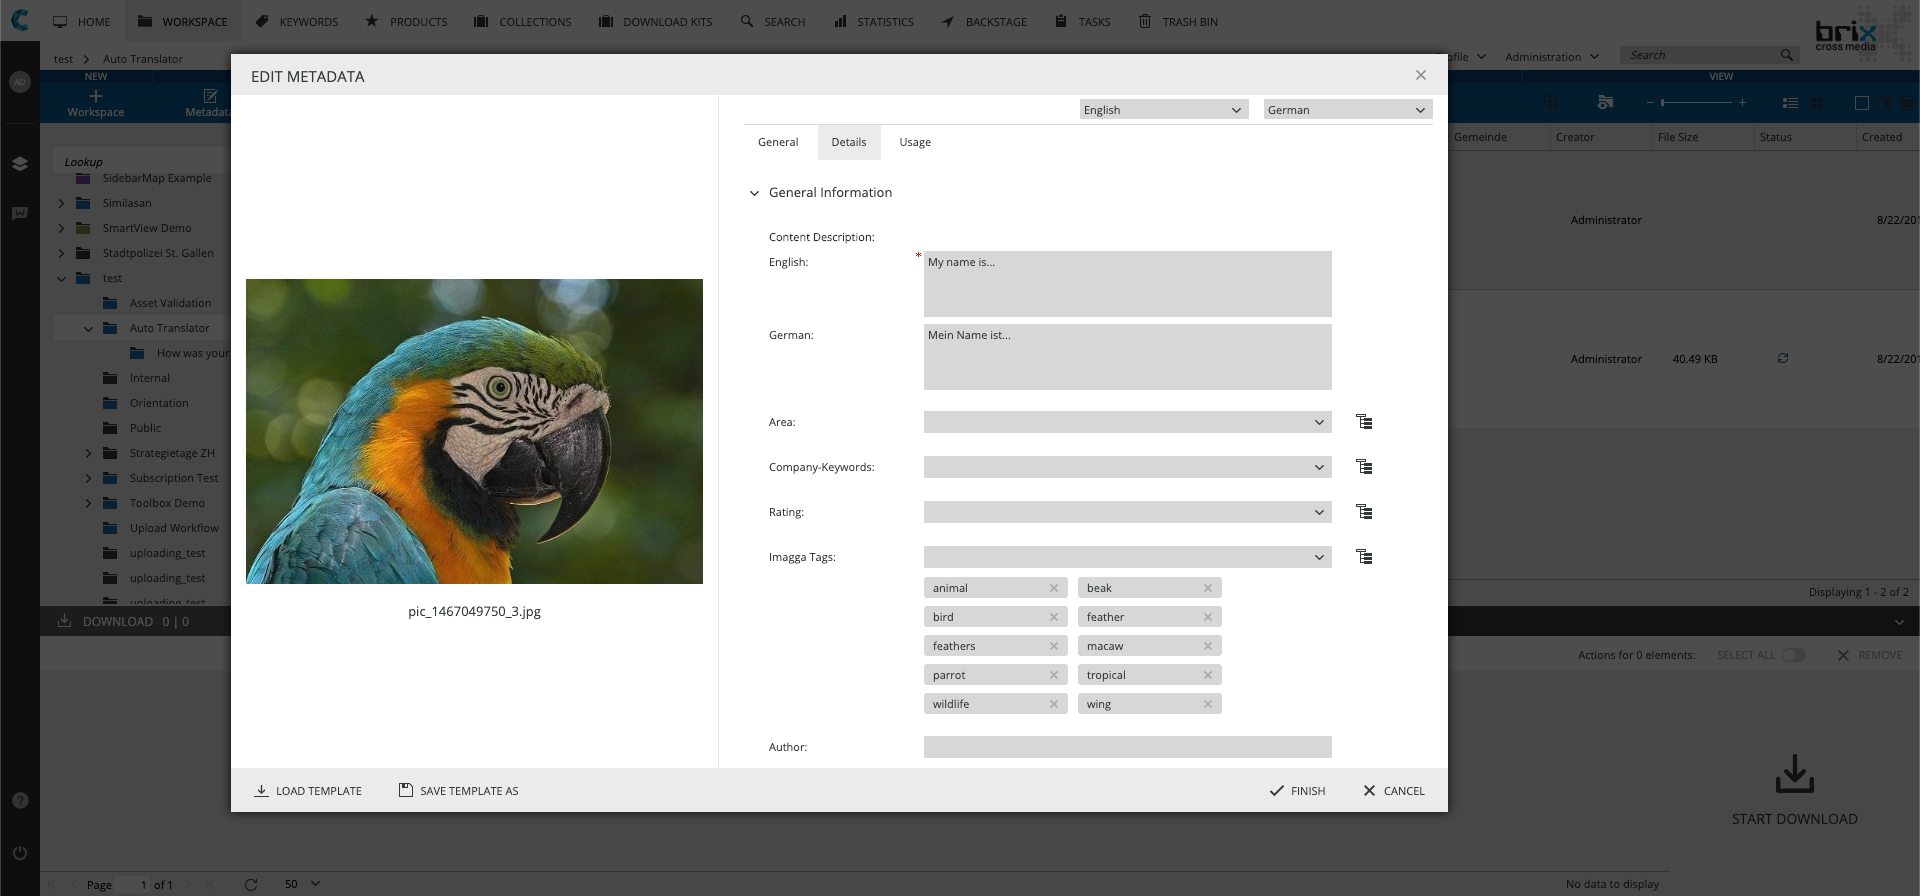Image resolution: width=1920 pixels, height=896 pixels.
Task: Open the page size 50 dropdown
Action: tap(302, 884)
